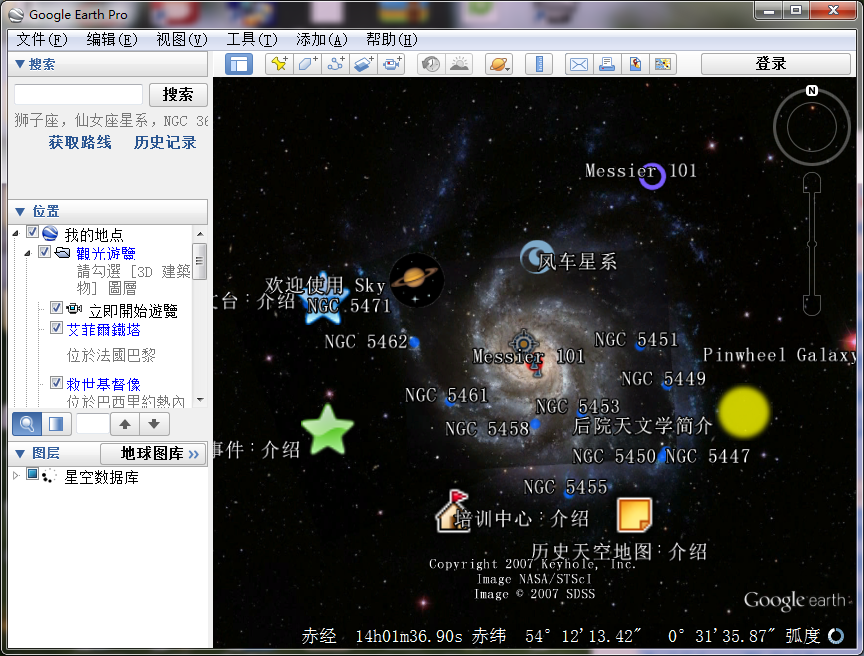This screenshot has height=656, width=864.
Task: Open the 编辑(E) menu
Action: [112, 40]
